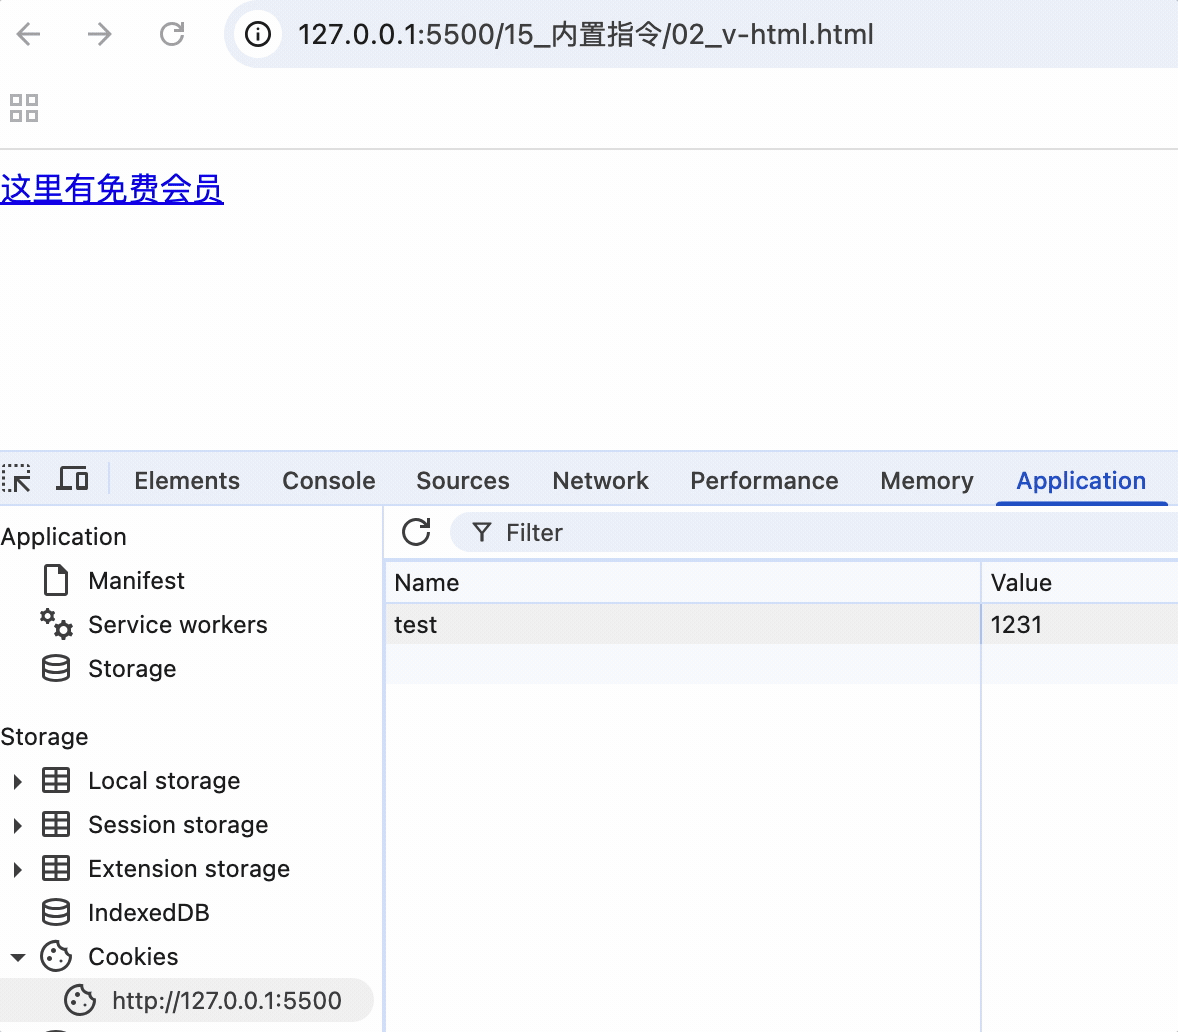
Task: Collapse the Cookies tree item
Action: [17, 957]
